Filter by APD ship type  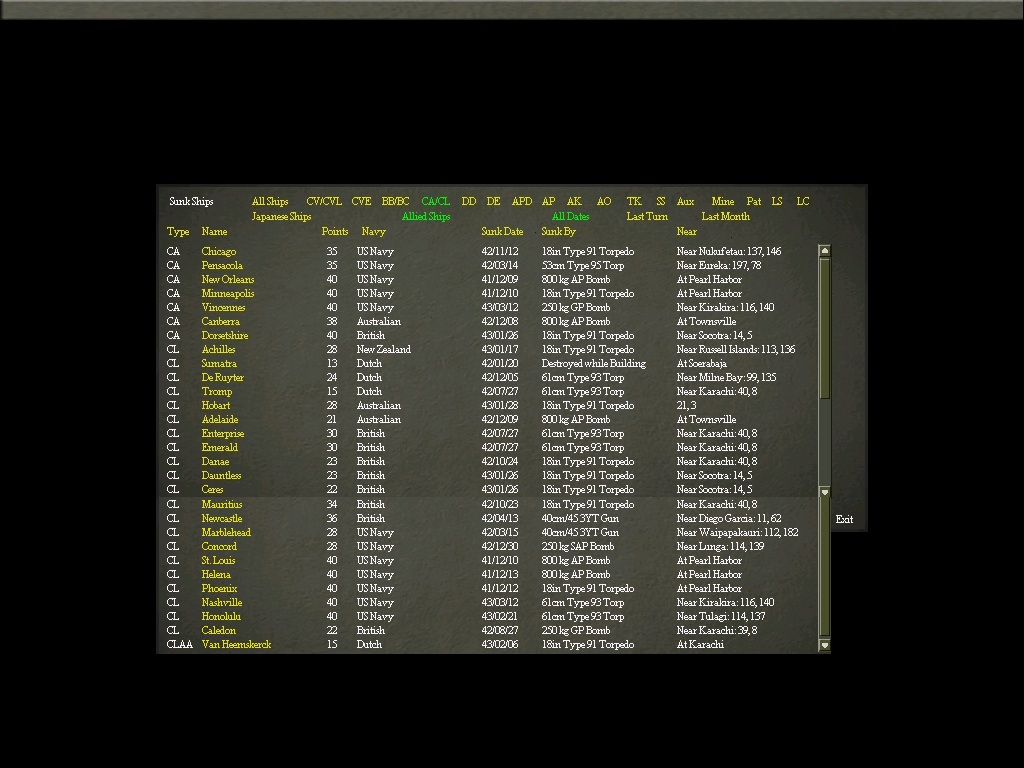coord(522,201)
